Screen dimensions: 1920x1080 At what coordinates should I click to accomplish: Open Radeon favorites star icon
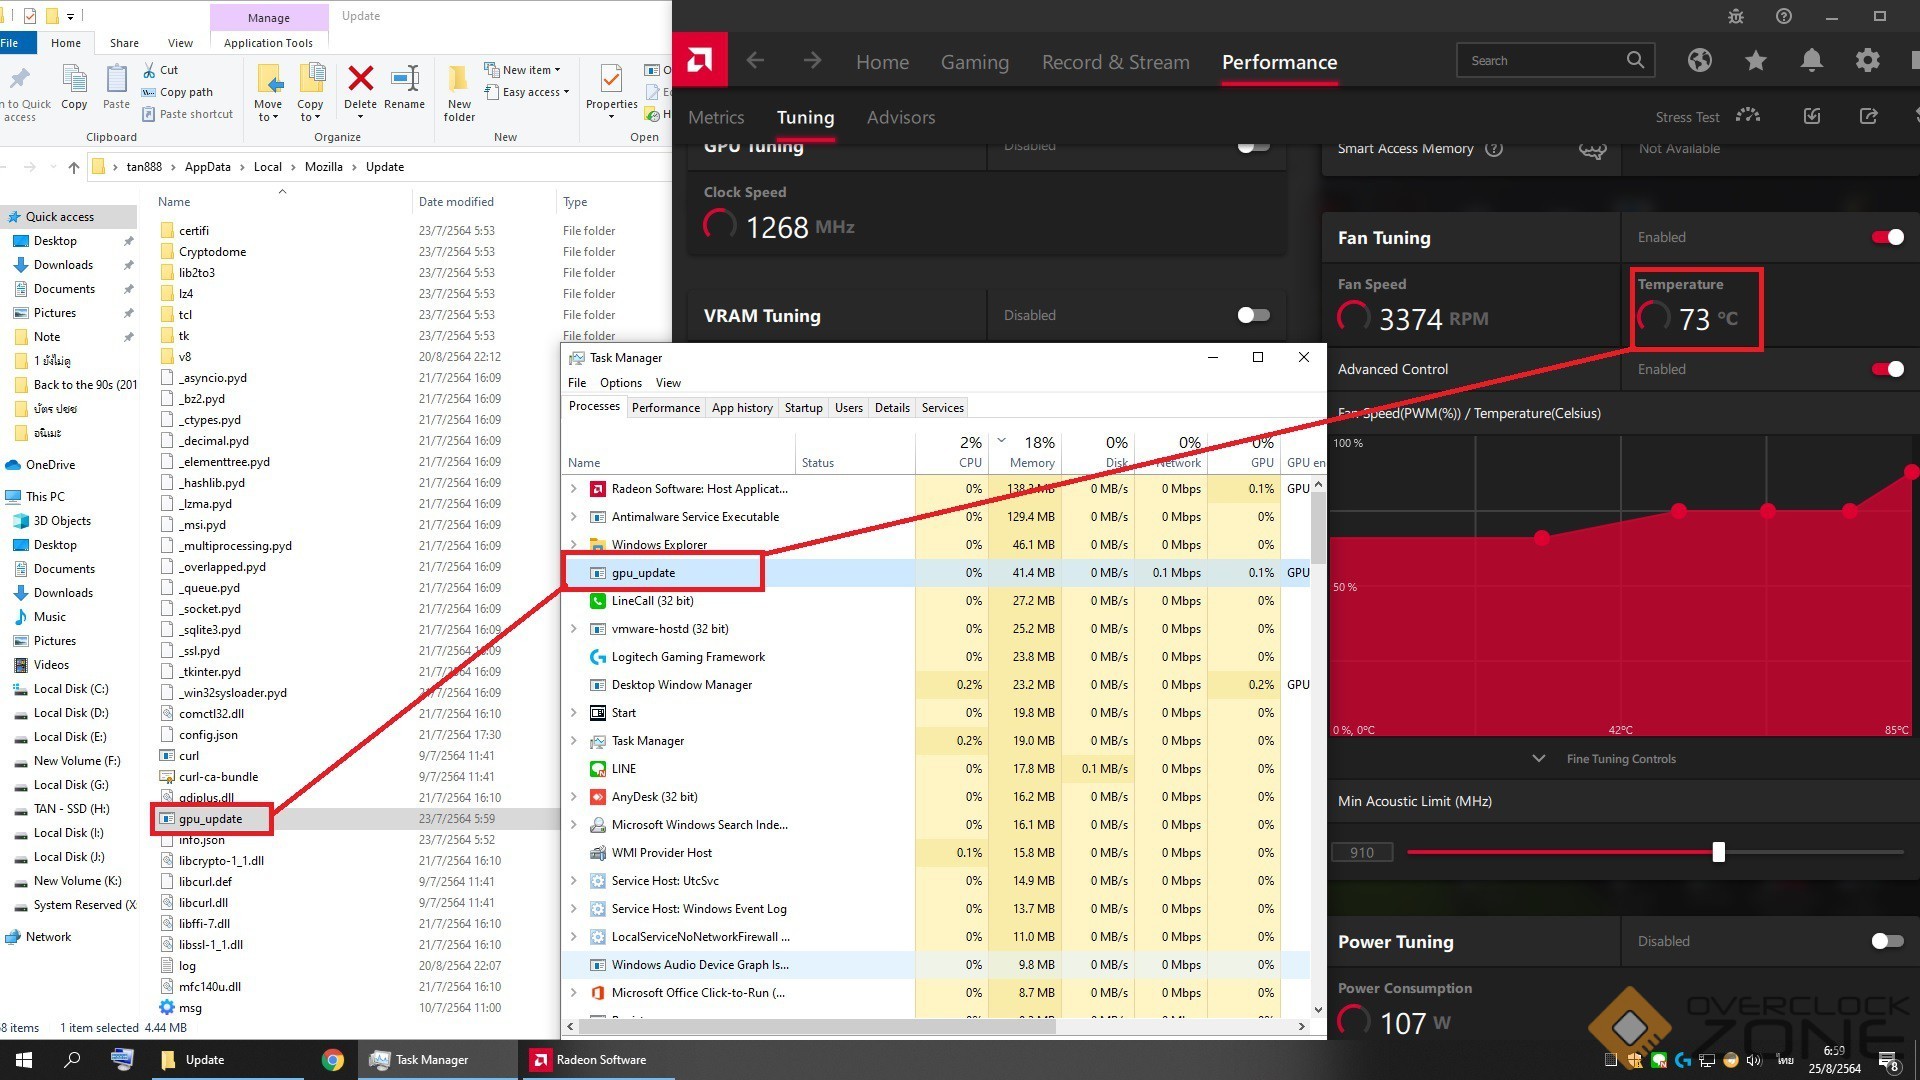click(x=1755, y=61)
